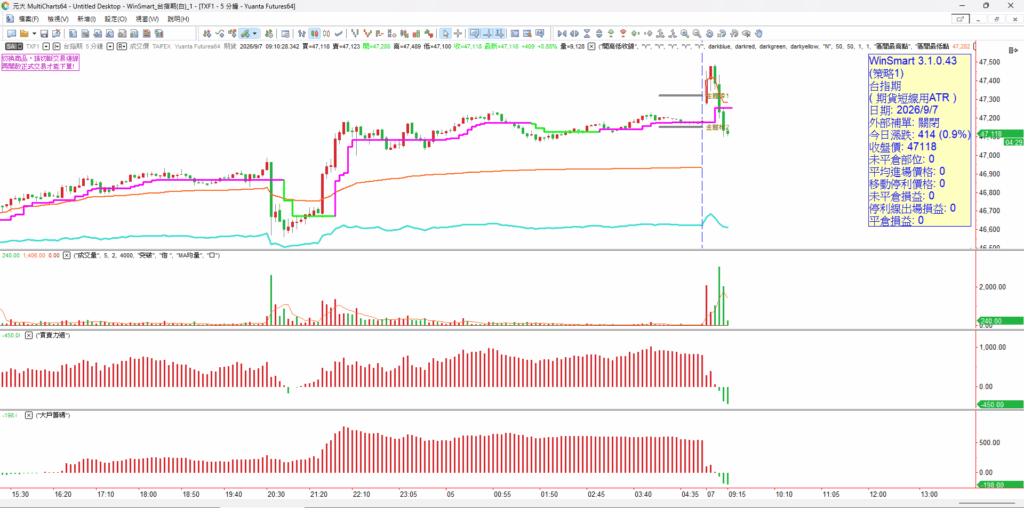Click the hourglass time compression icon
The width and height of the screenshot is (1024, 508).
point(587,33)
